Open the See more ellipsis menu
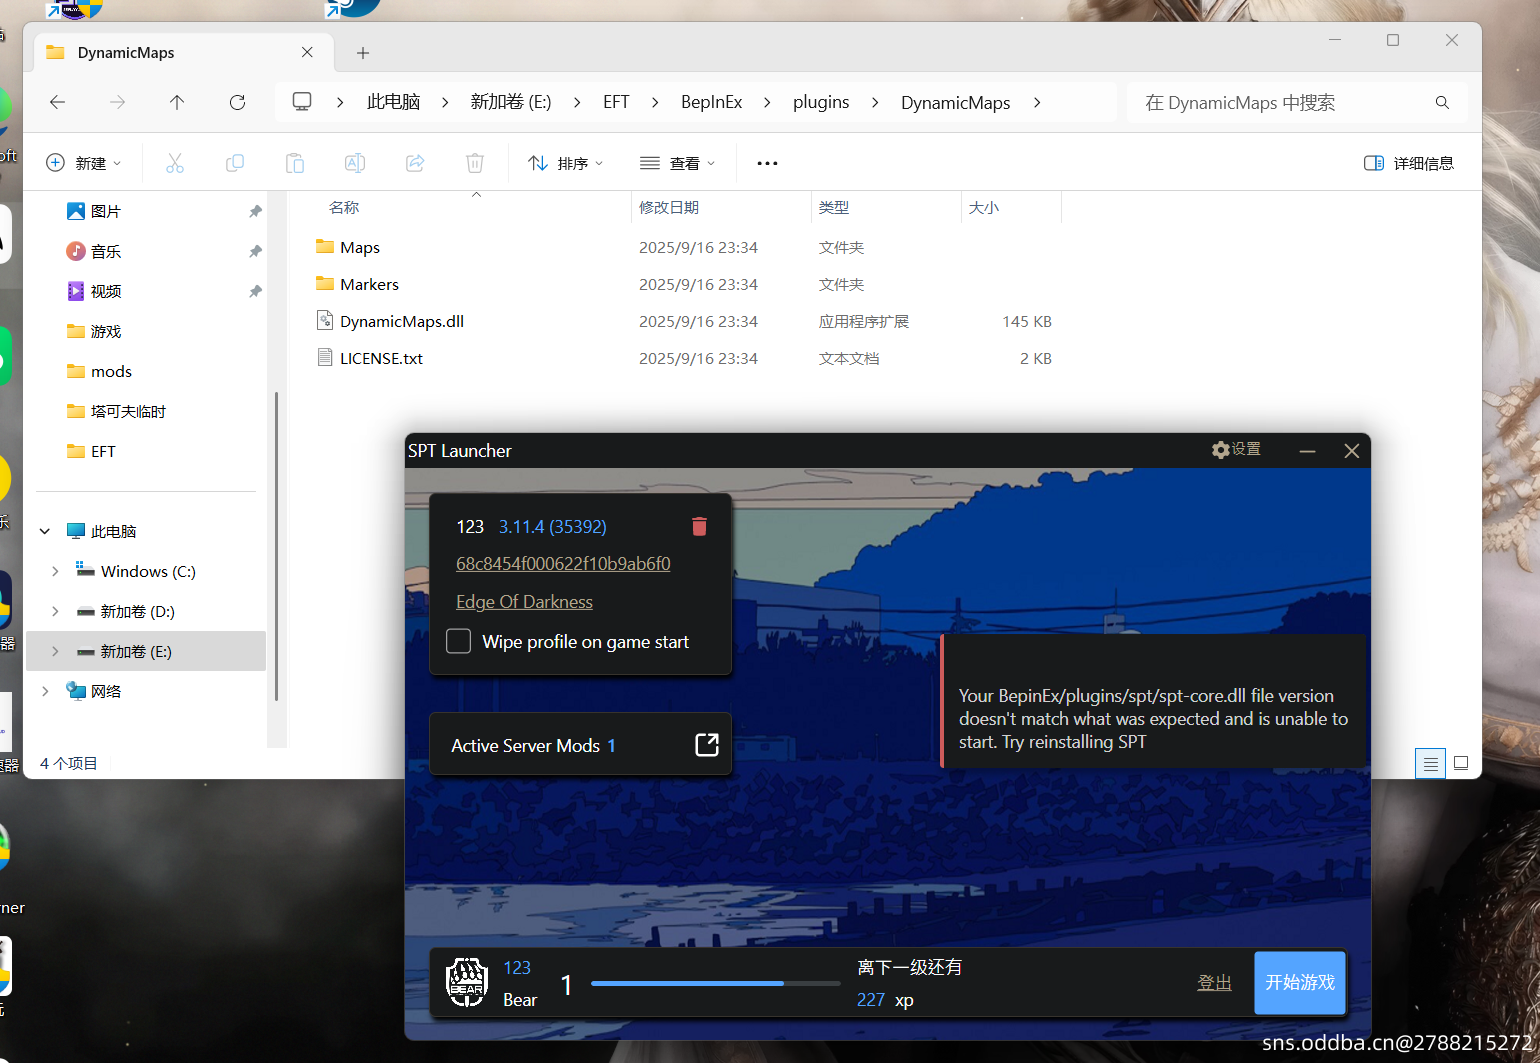This screenshot has height=1063, width=1540. 767,163
